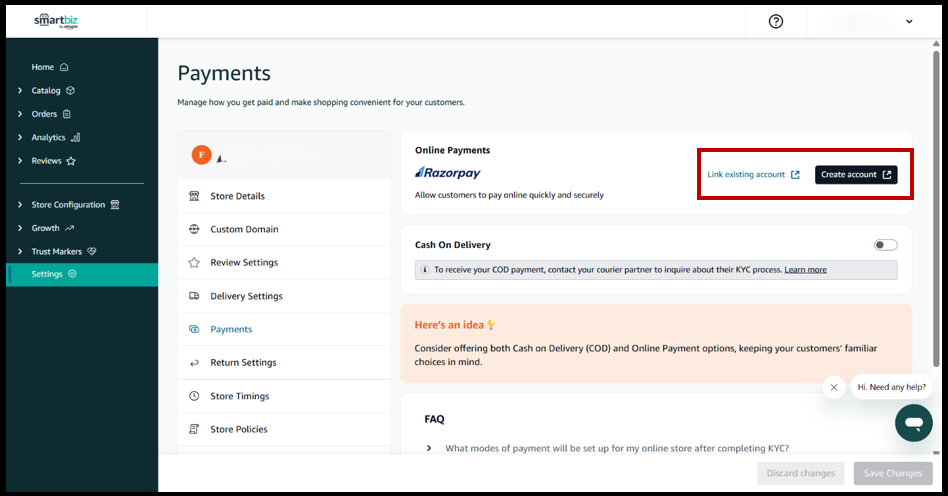Click the Store Timings clock icon

pos(194,396)
